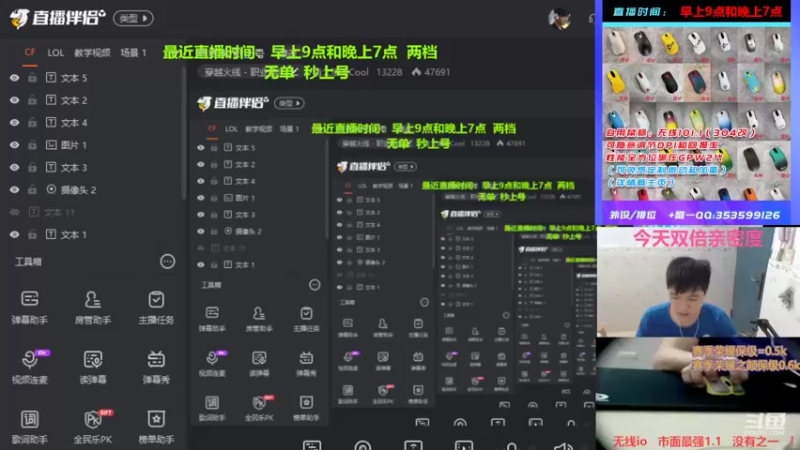
Task: Open the 主播任务 tool
Action: coord(156,307)
